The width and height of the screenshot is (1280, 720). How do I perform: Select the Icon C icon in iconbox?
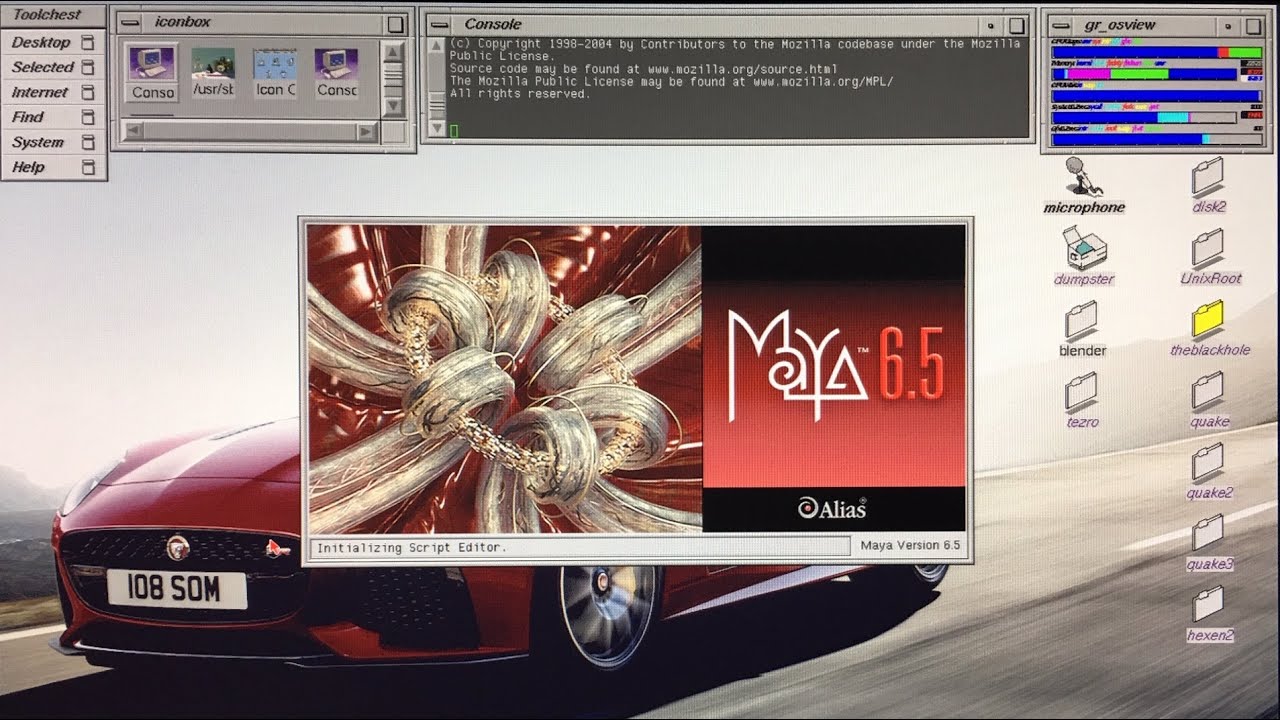tap(275, 72)
